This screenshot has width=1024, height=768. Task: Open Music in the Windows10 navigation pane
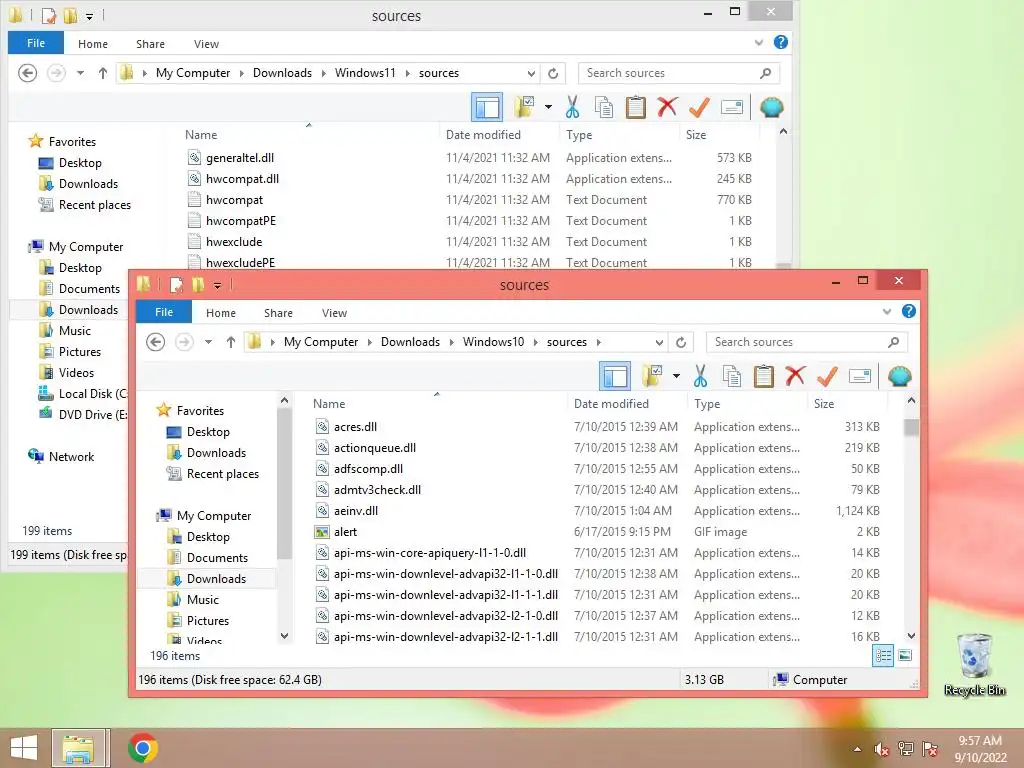[202, 600]
